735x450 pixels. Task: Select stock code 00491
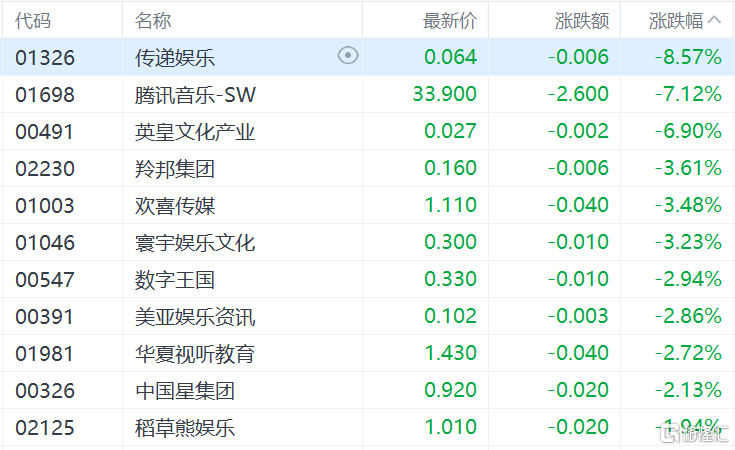(45, 132)
